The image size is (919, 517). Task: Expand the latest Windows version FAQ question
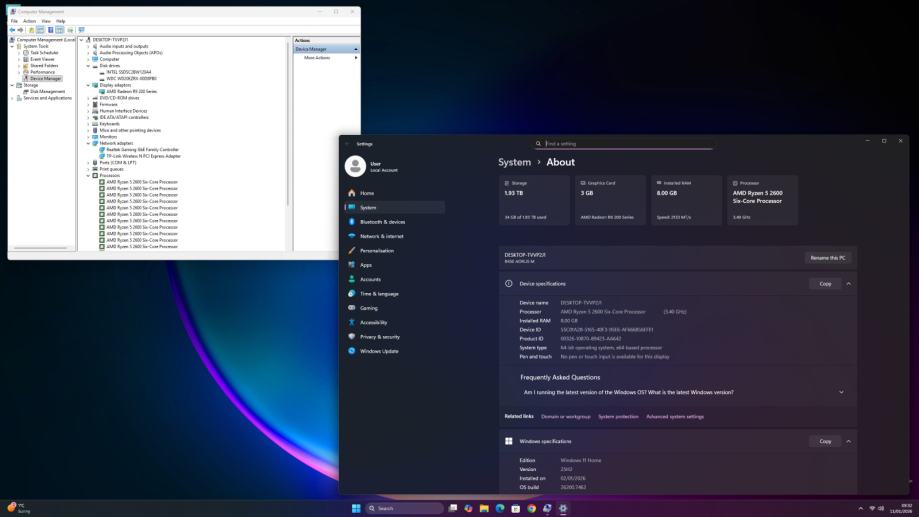(841, 392)
